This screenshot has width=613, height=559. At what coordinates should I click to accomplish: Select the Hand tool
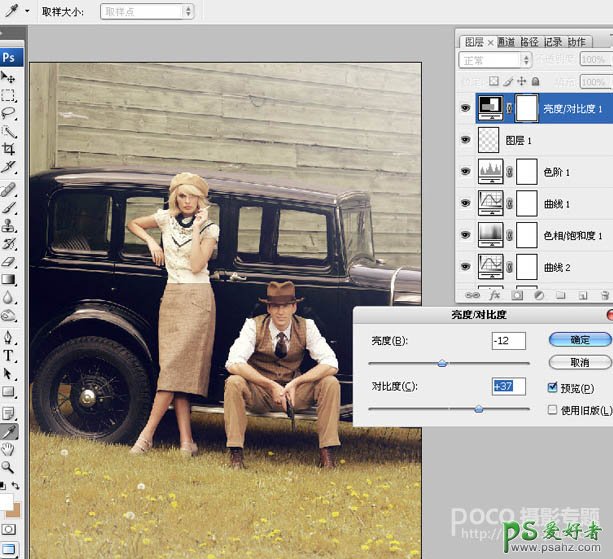[x=9, y=449]
